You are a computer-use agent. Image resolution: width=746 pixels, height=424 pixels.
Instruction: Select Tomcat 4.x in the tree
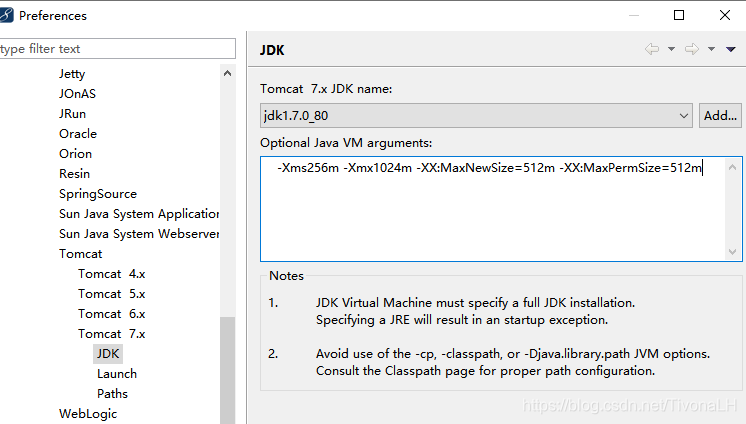pos(111,274)
